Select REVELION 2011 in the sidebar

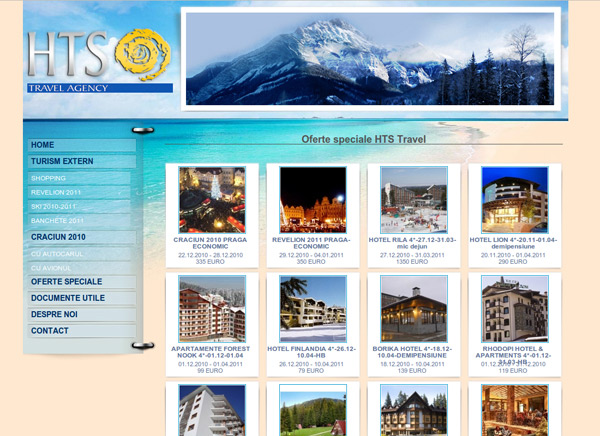[79, 193]
